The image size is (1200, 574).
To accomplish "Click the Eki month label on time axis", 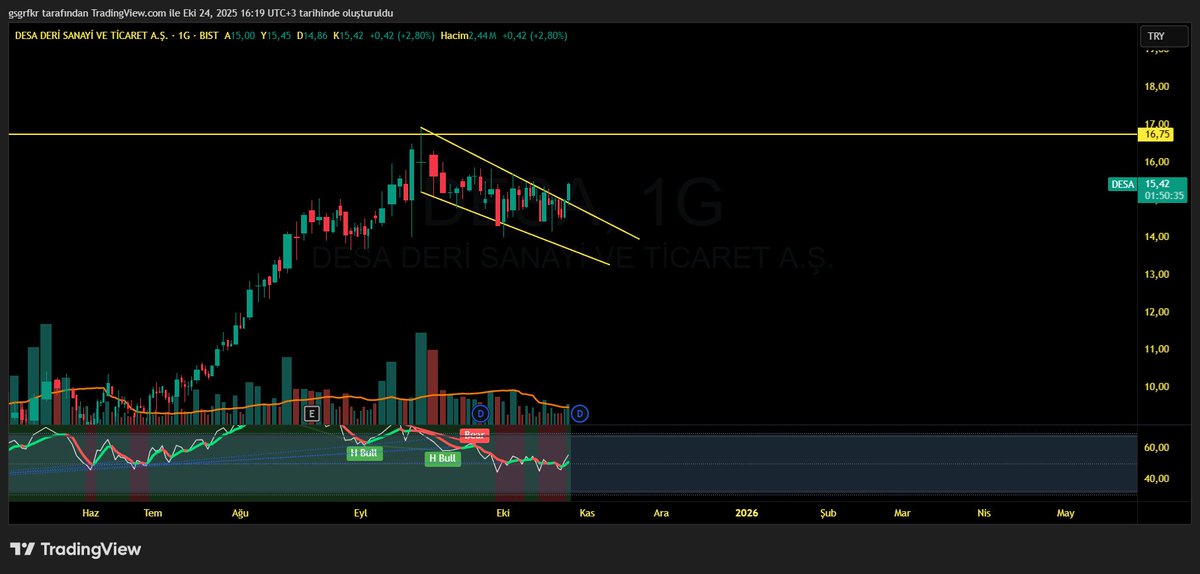I will point(504,513).
